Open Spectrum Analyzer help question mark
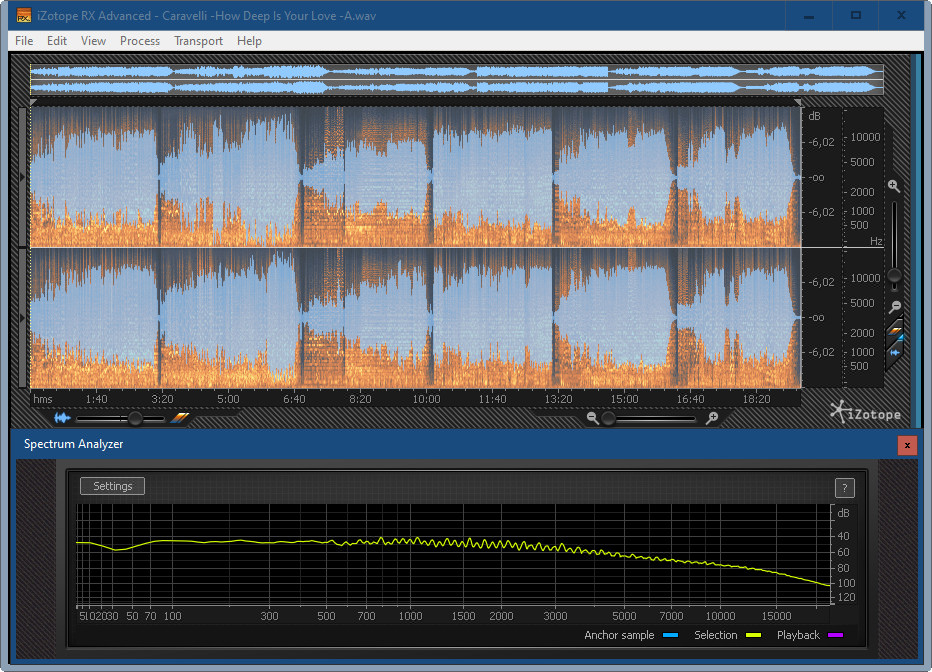932x672 pixels. tap(845, 488)
